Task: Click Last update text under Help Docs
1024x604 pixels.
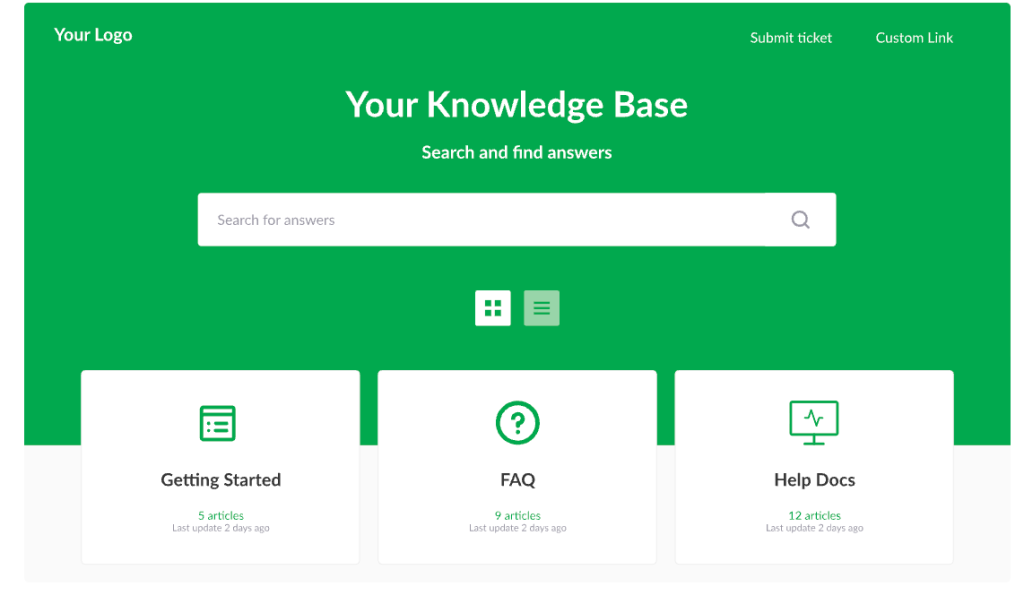Action: point(814,528)
